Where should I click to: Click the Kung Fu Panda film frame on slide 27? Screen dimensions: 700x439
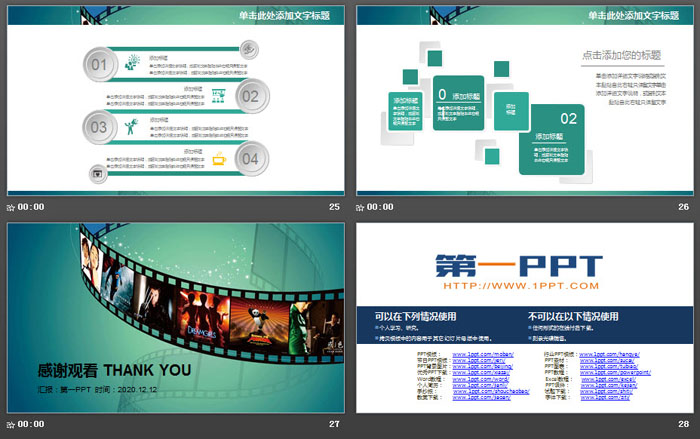pyautogui.click(x=259, y=325)
